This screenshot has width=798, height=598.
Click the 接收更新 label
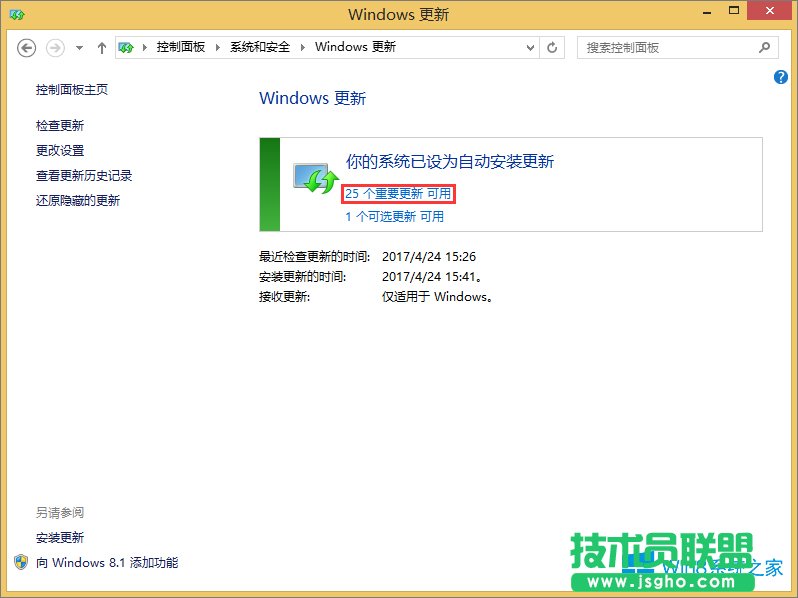pyautogui.click(x=284, y=297)
